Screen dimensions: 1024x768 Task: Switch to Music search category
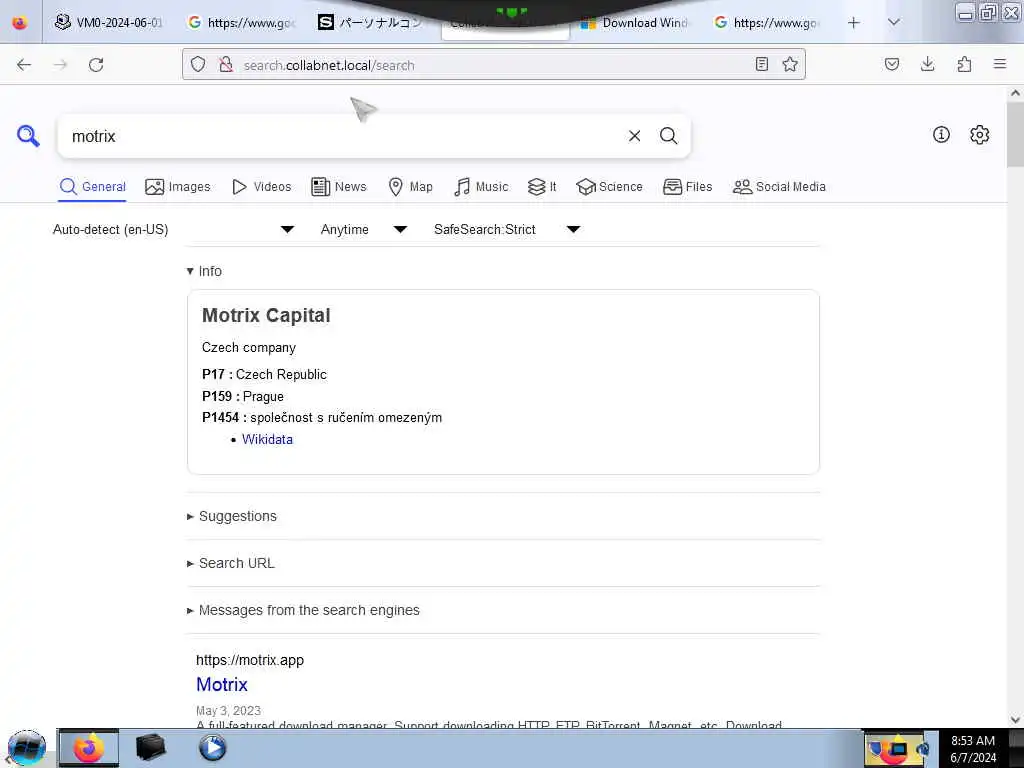pyautogui.click(x=481, y=187)
